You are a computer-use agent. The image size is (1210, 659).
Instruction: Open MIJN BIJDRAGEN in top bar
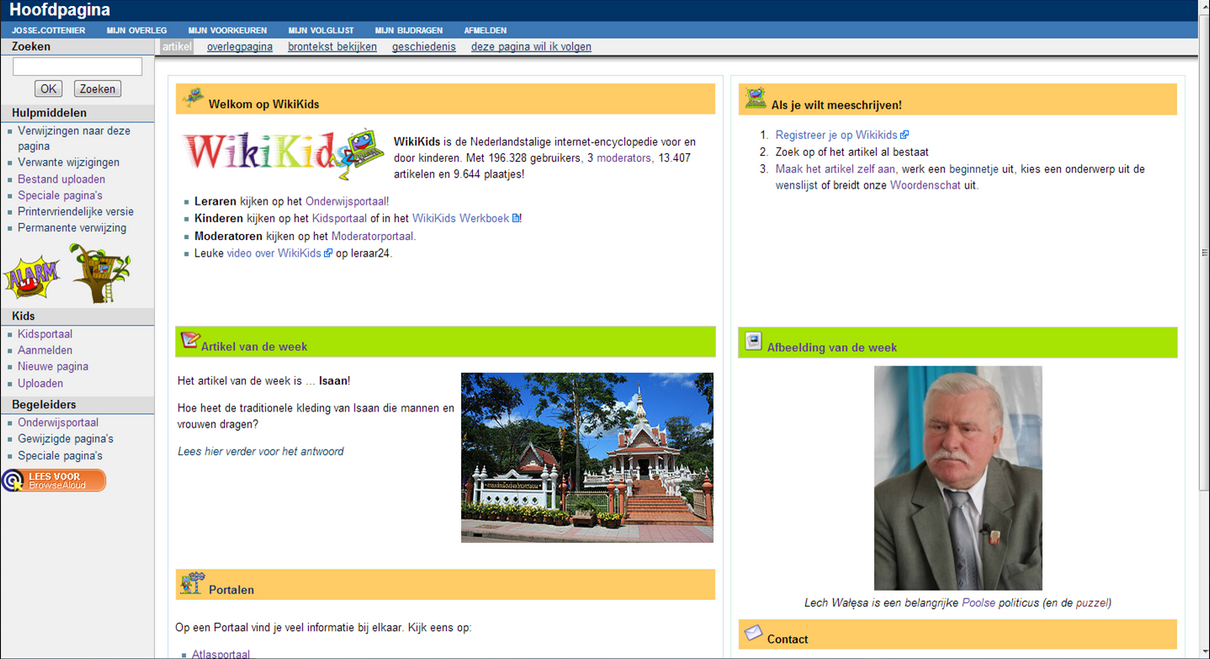coord(409,31)
